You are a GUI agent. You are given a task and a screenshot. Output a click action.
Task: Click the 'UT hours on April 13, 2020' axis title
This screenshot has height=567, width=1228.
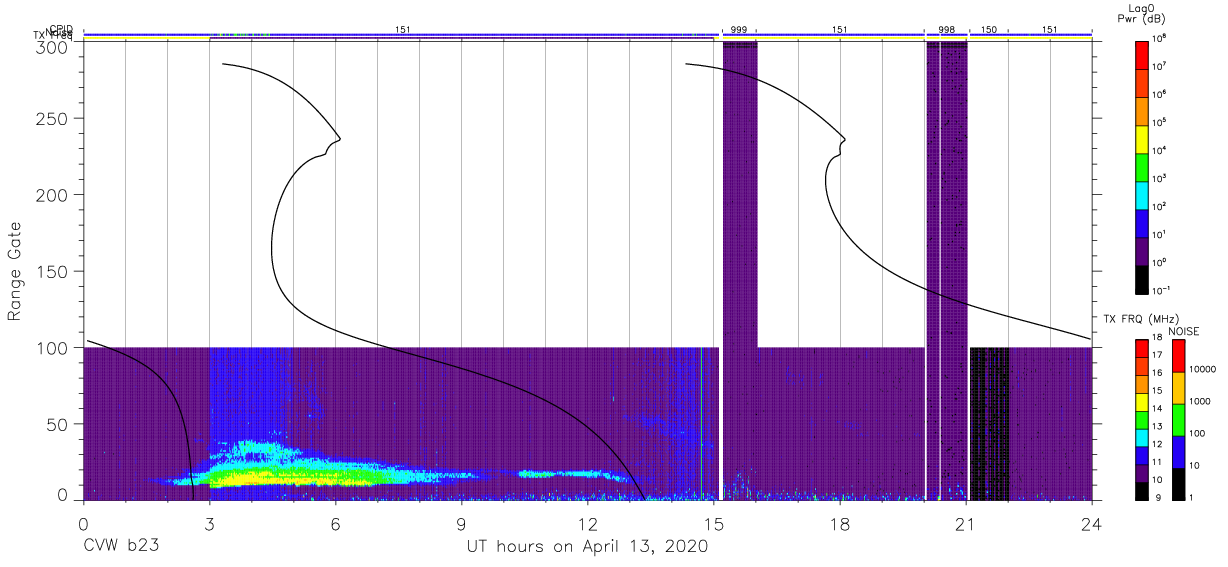(587, 547)
